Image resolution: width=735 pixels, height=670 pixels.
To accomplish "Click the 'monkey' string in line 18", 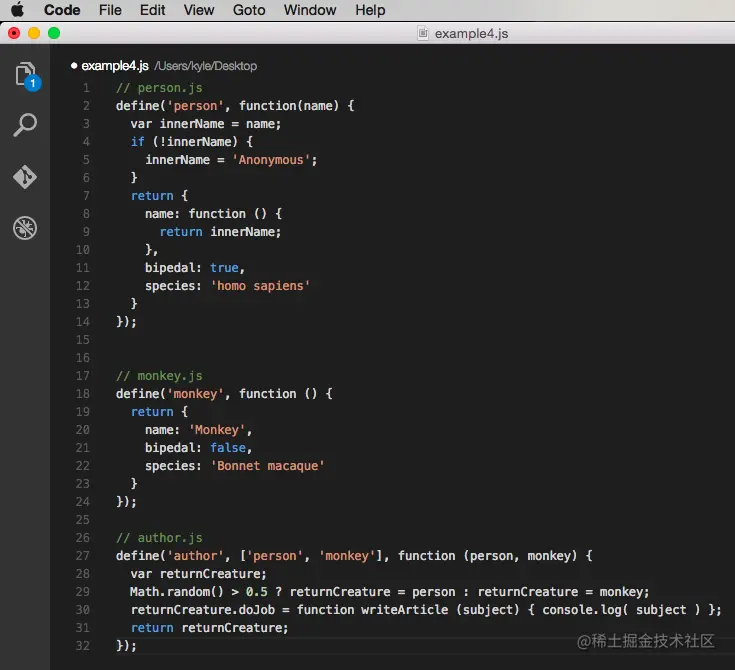I will click(195, 394).
